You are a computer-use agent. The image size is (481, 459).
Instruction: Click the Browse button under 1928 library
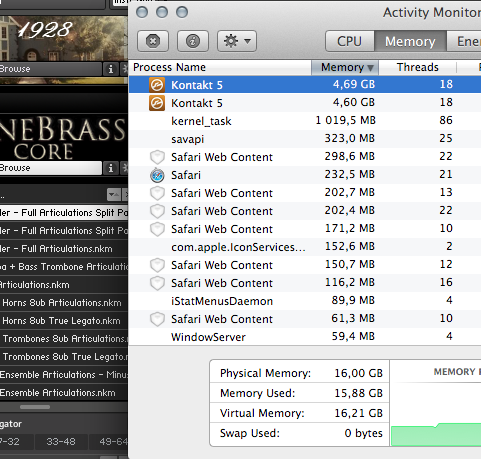(50, 69)
